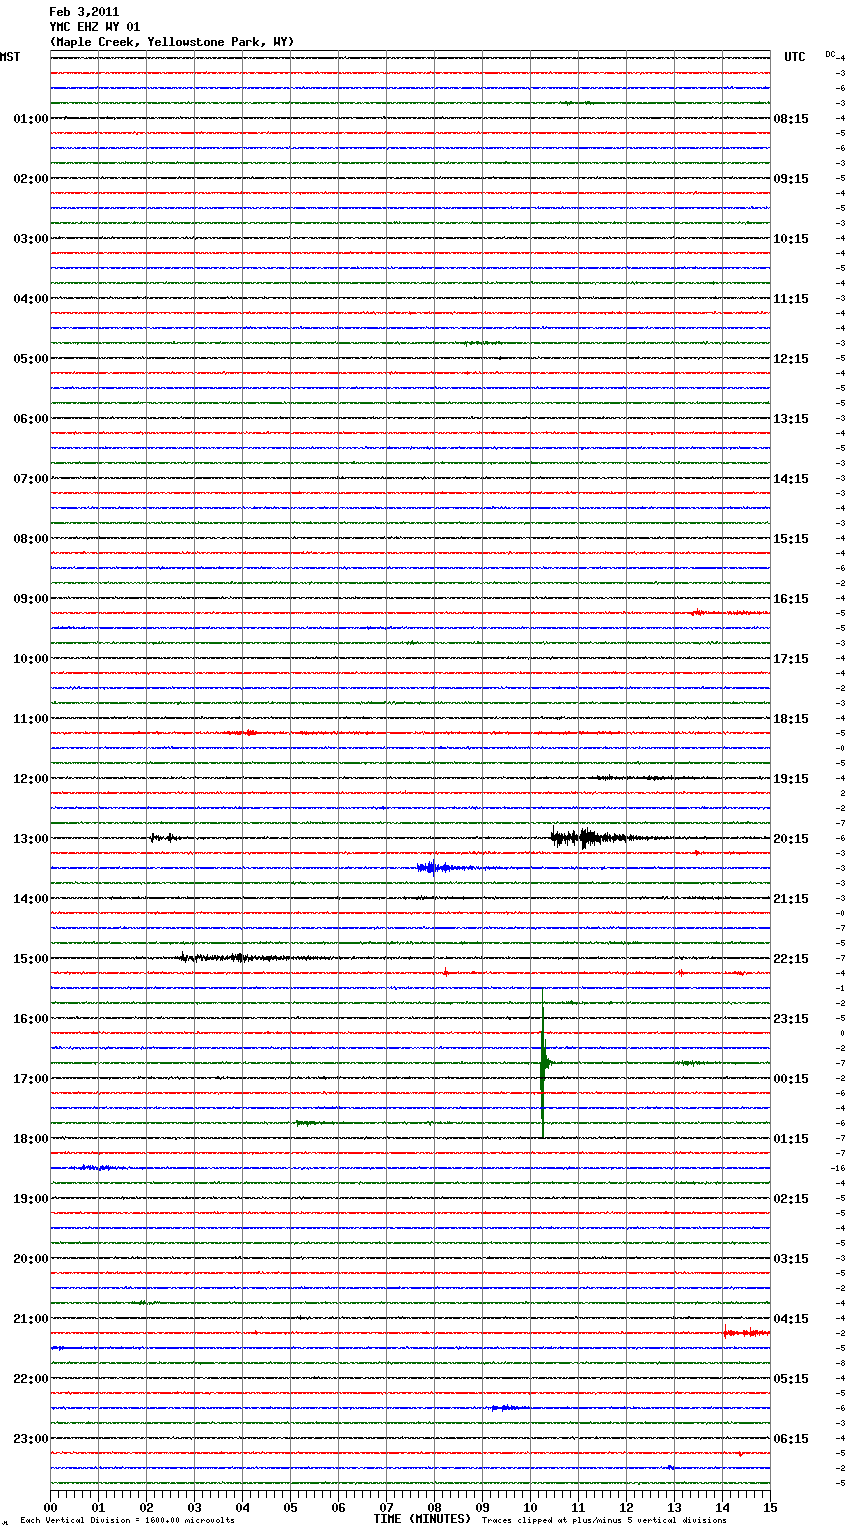The image size is (850, 1534).
Task: Click the minute-axis tick label 15
Action: [x=770, y=1507]
